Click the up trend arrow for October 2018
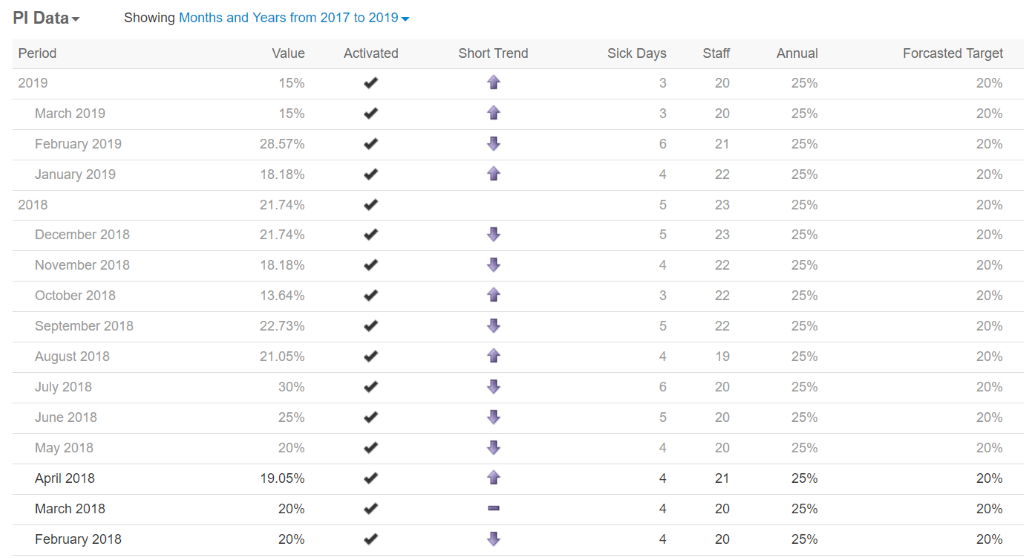 (494, 295)
